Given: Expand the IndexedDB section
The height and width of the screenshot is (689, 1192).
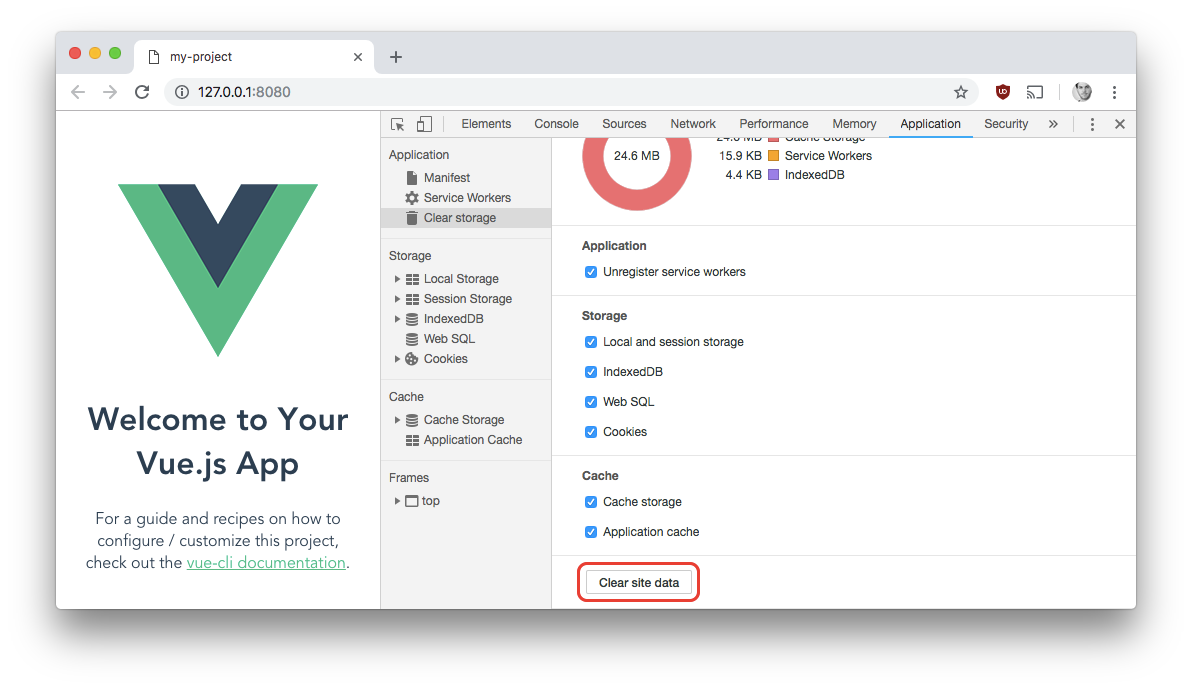Looking at the screenshot, I should click(397, 318).
